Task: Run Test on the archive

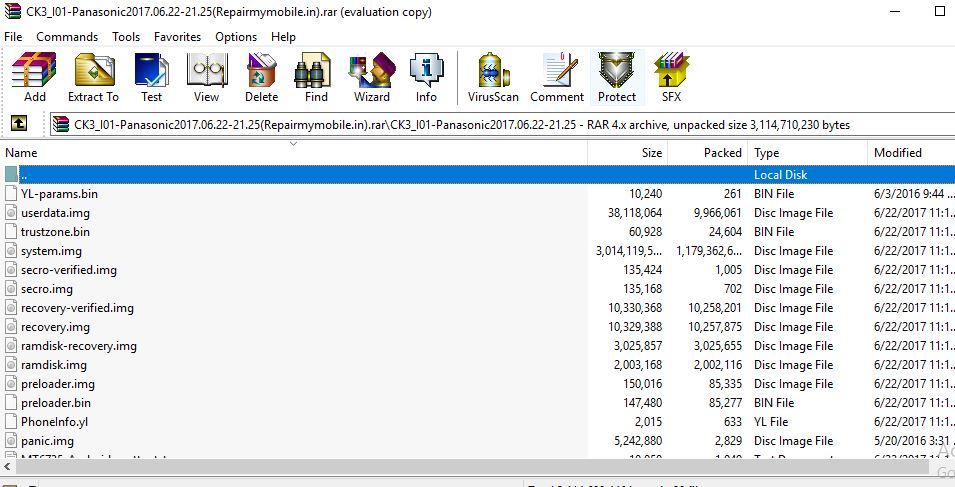Action: tap(151, 78)
